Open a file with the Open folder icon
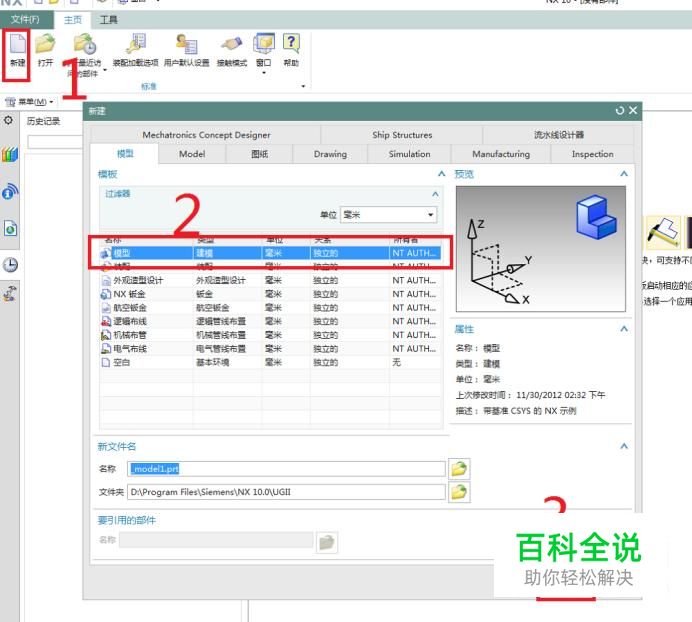 45,45
